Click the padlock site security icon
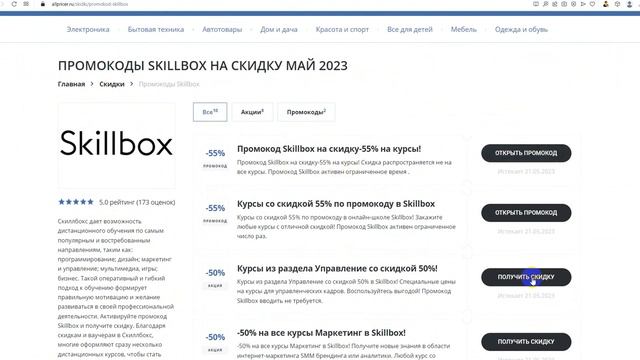This screenshot has height=360, width=640. pyautogui.click(x=43, y=4)
